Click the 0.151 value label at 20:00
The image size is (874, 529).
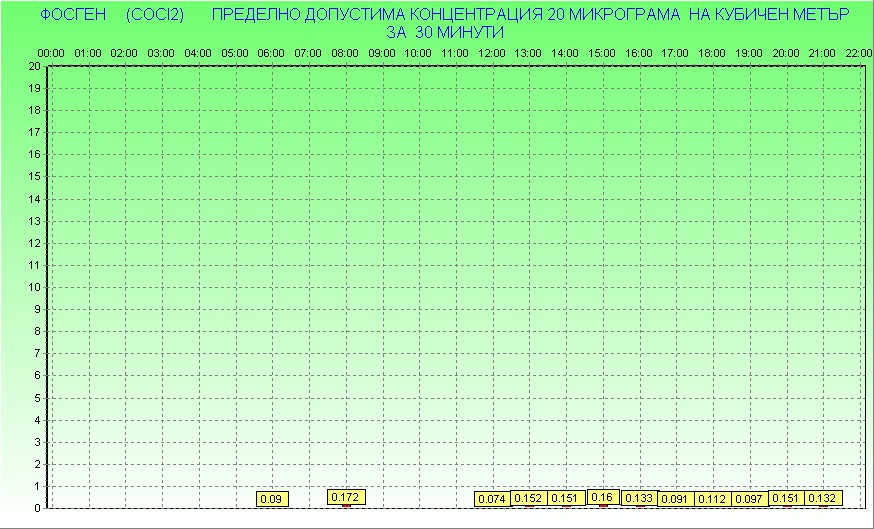click(x=786, y=498)
